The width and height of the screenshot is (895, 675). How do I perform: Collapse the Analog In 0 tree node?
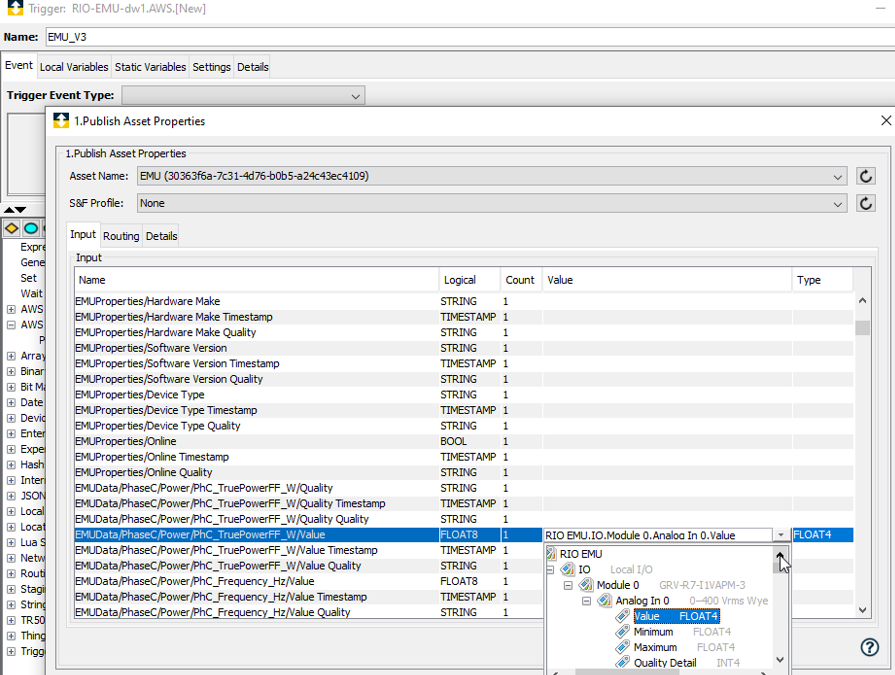click(x=586, y=601)
